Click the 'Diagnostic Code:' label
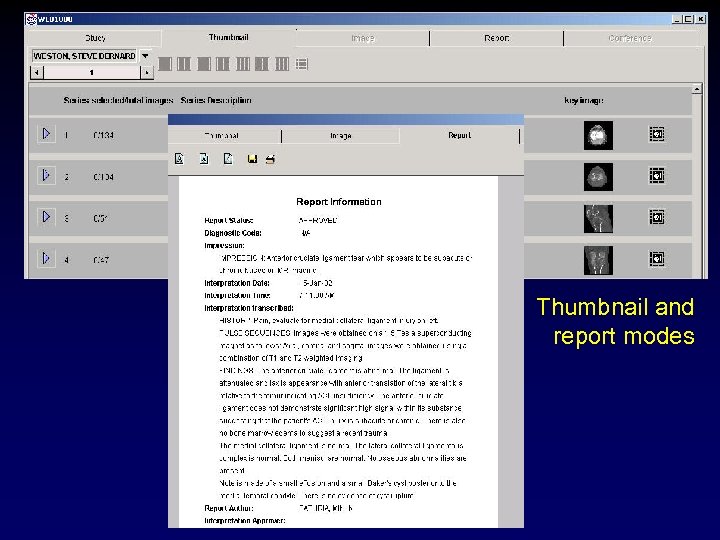Screen dimensions: 720x540 coord(233,233)
